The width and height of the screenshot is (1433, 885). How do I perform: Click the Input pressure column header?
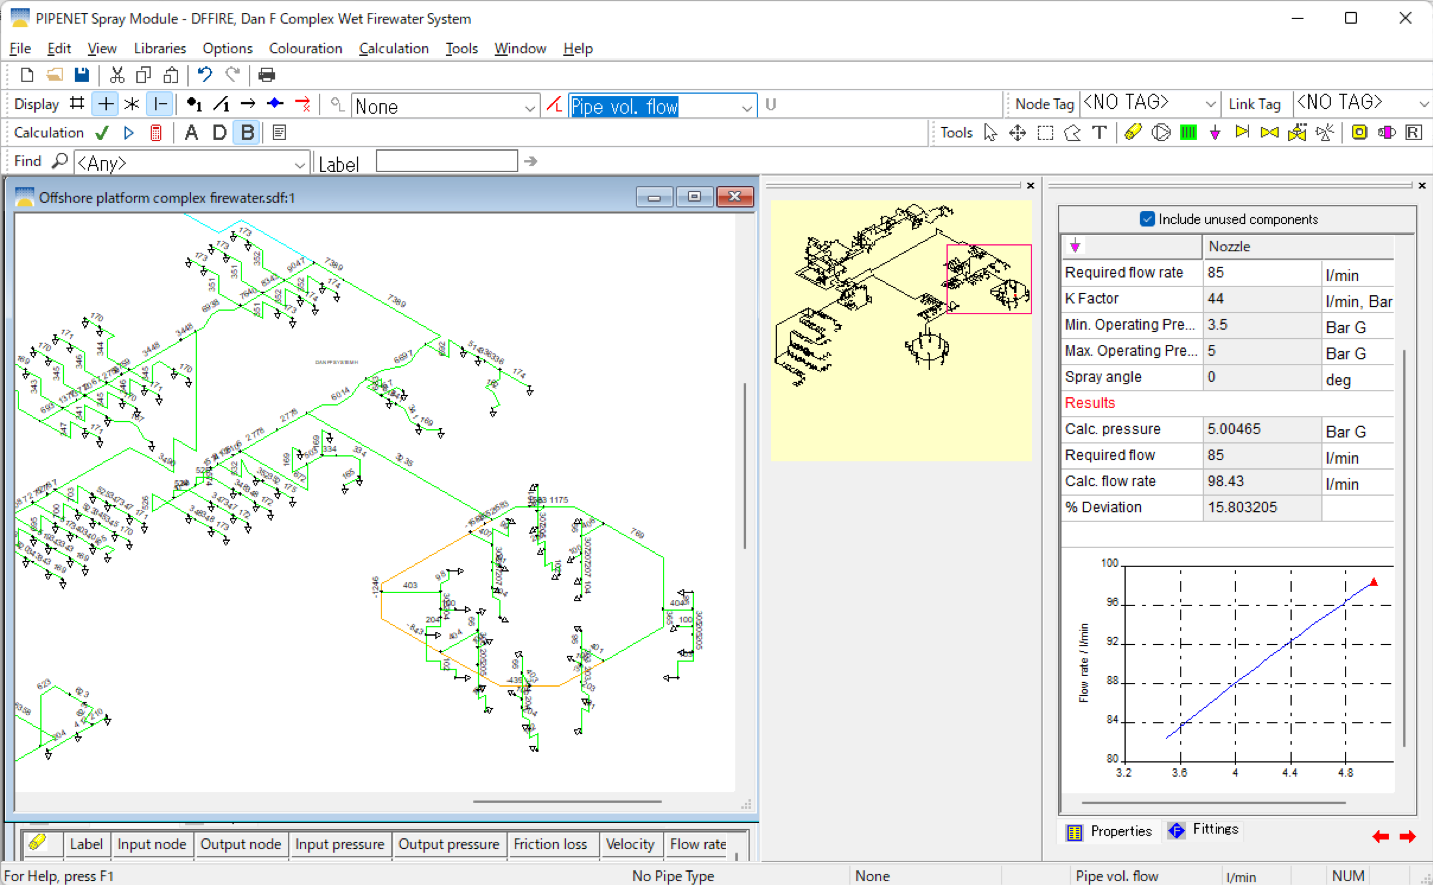click(340, 844)
